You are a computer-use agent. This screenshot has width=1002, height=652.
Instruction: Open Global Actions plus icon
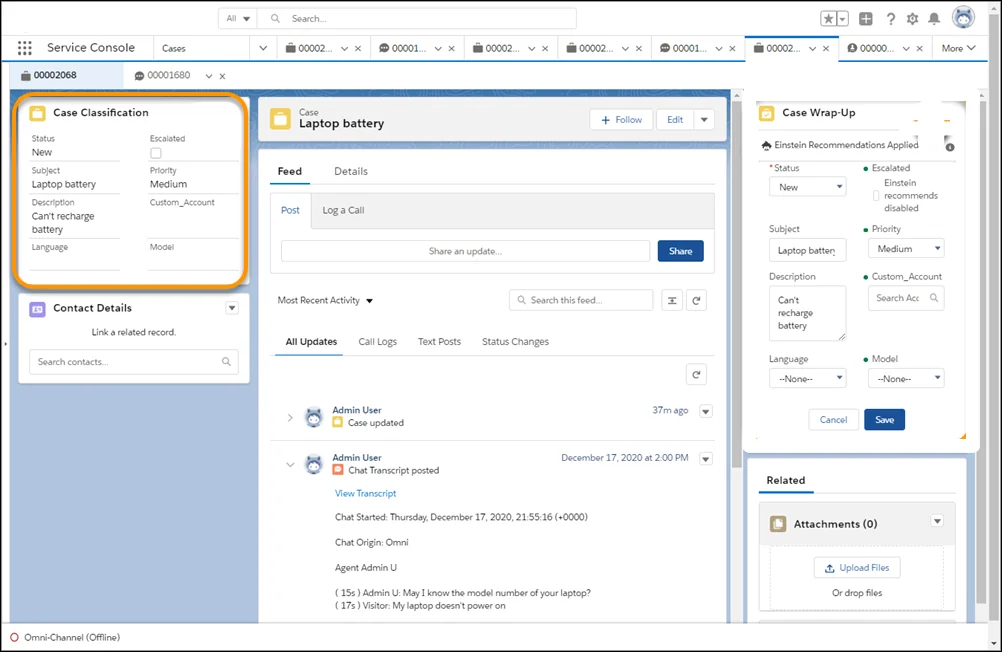[866, 19]
